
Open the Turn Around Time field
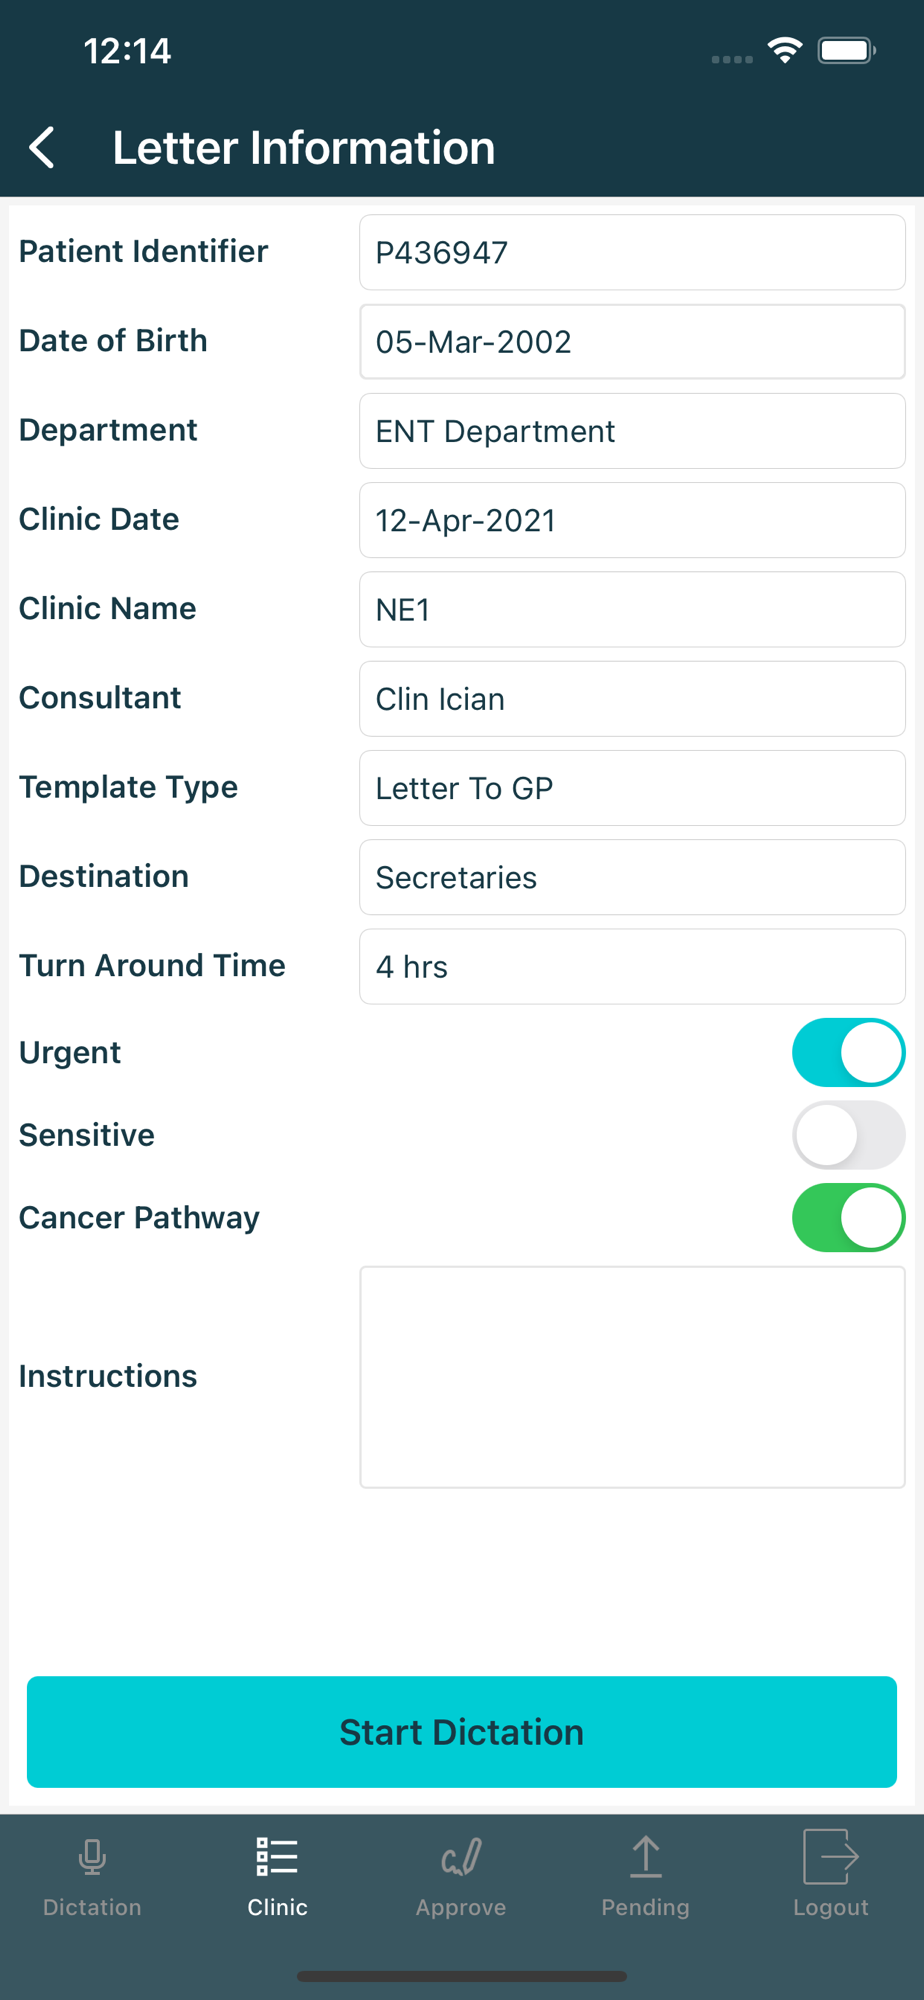tap(632, 966)
